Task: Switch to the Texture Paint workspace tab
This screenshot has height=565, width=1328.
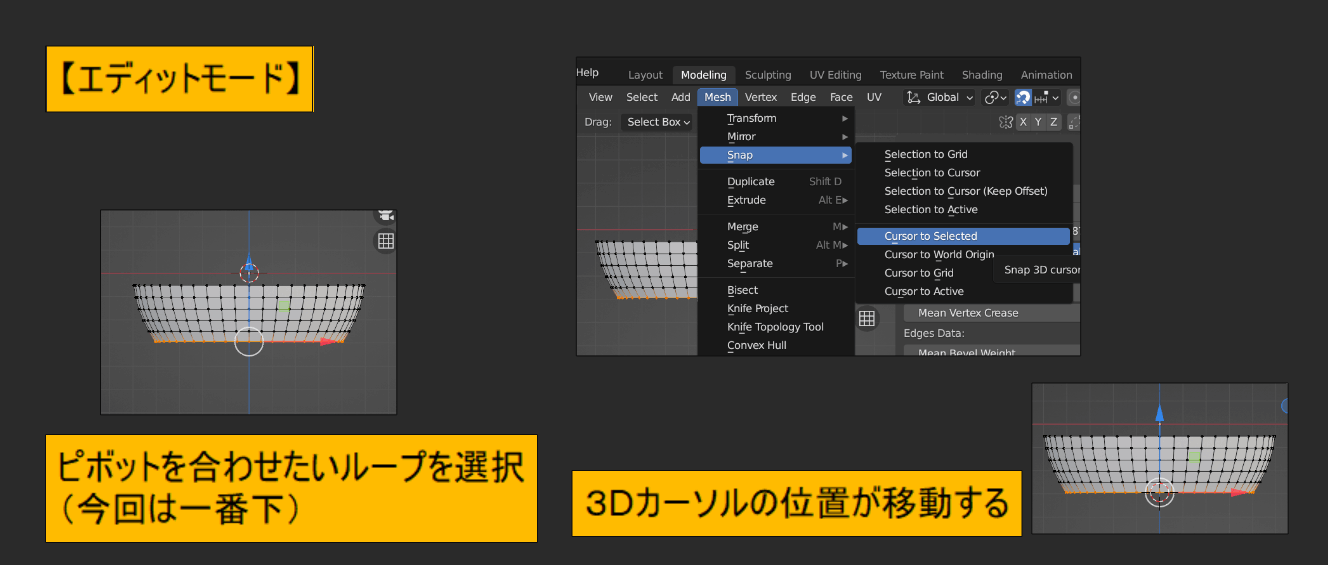Action: click(x=912, y=75)
